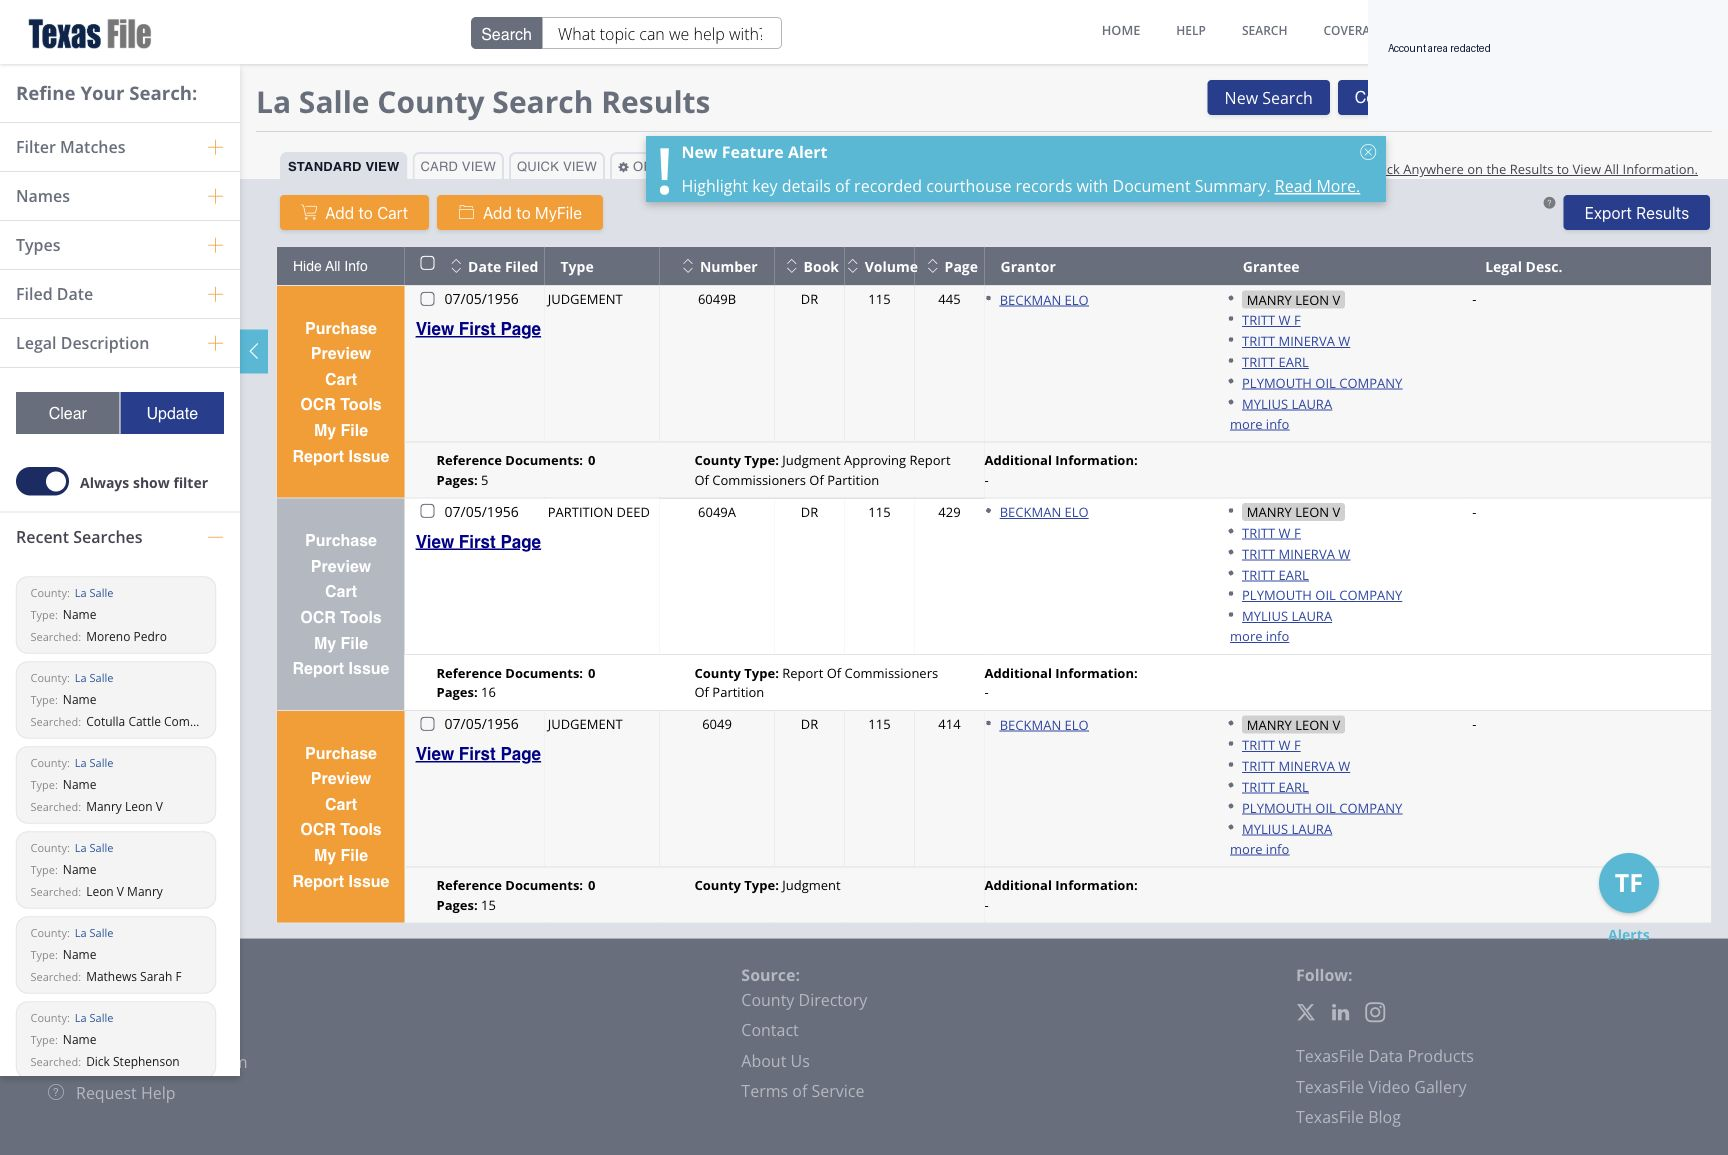Switch to the QUICK VIEW tab
The width and height of the screenshot is (1728, 1155).
tap(557, 166)
